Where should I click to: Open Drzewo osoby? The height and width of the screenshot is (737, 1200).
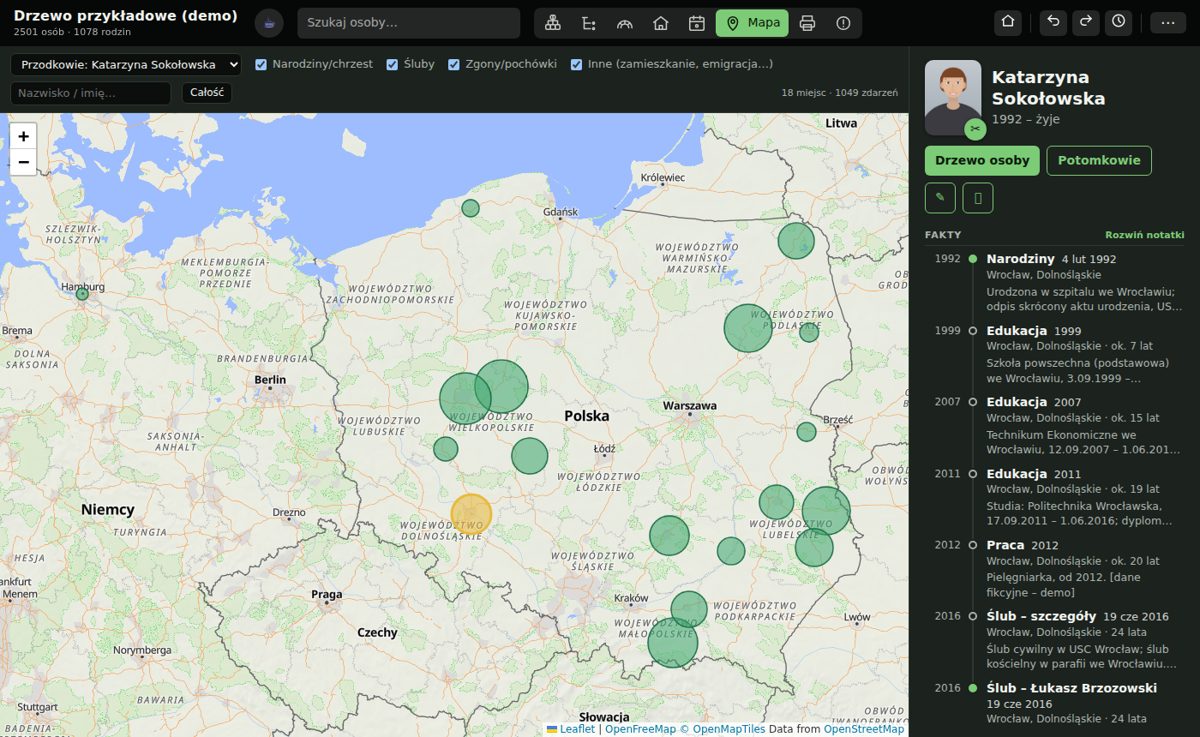[x=982, y=160]
